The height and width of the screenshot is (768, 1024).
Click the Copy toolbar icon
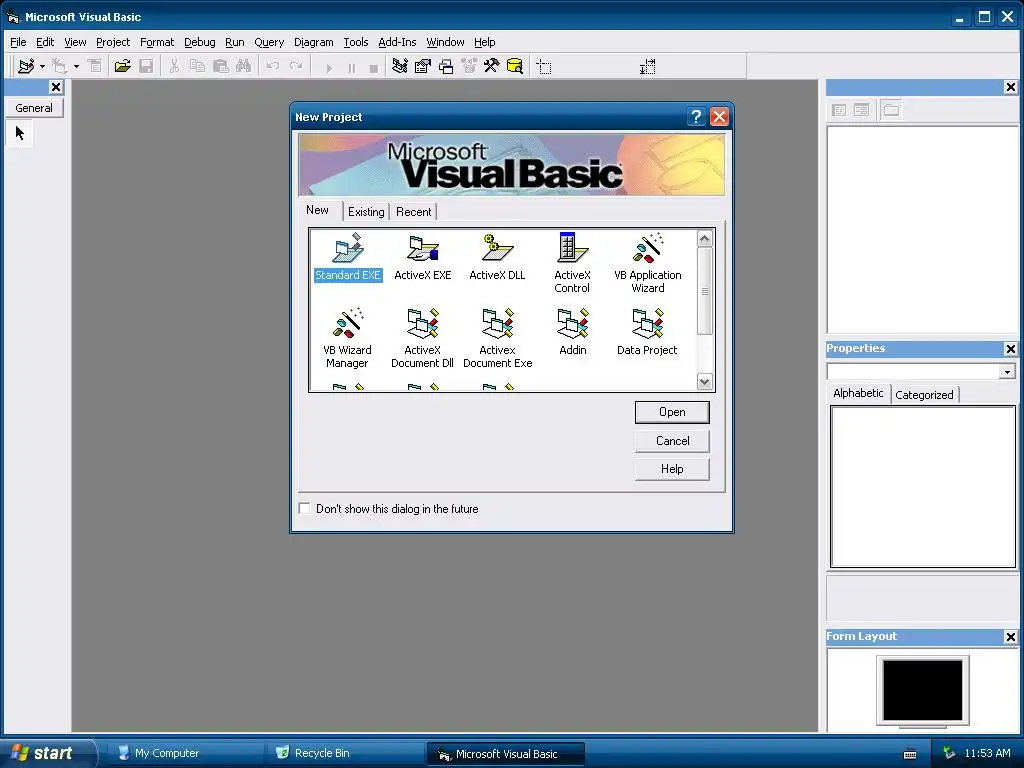click(x=197, y=67)
